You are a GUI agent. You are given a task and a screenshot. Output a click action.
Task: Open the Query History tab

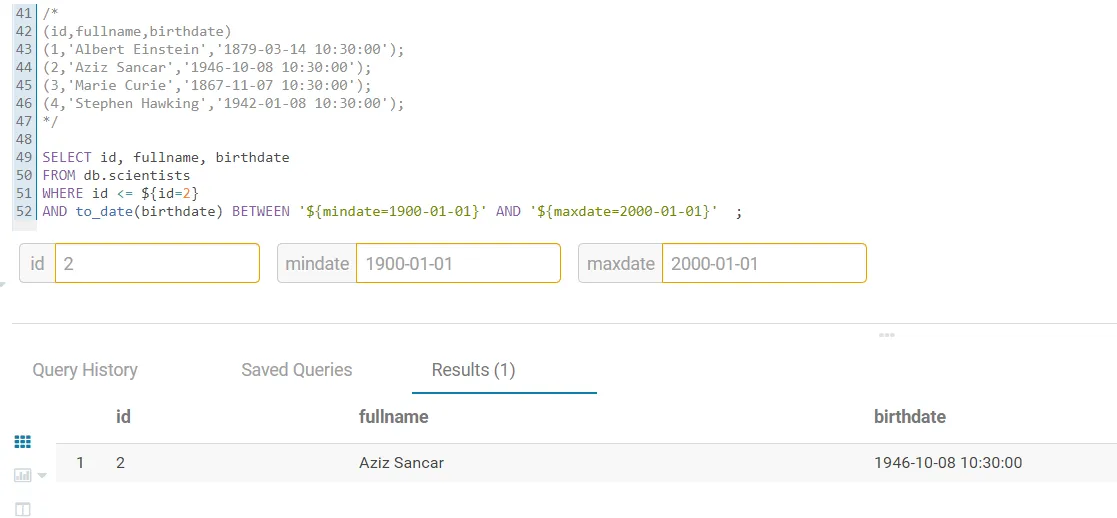(85, 370)
